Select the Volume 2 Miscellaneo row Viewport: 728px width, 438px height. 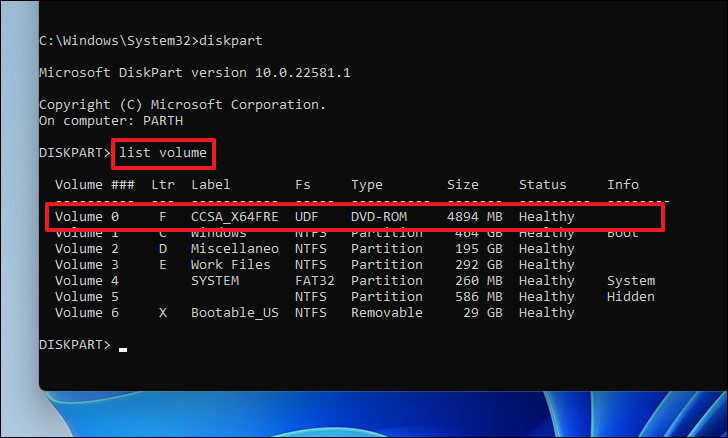point(314,249)
